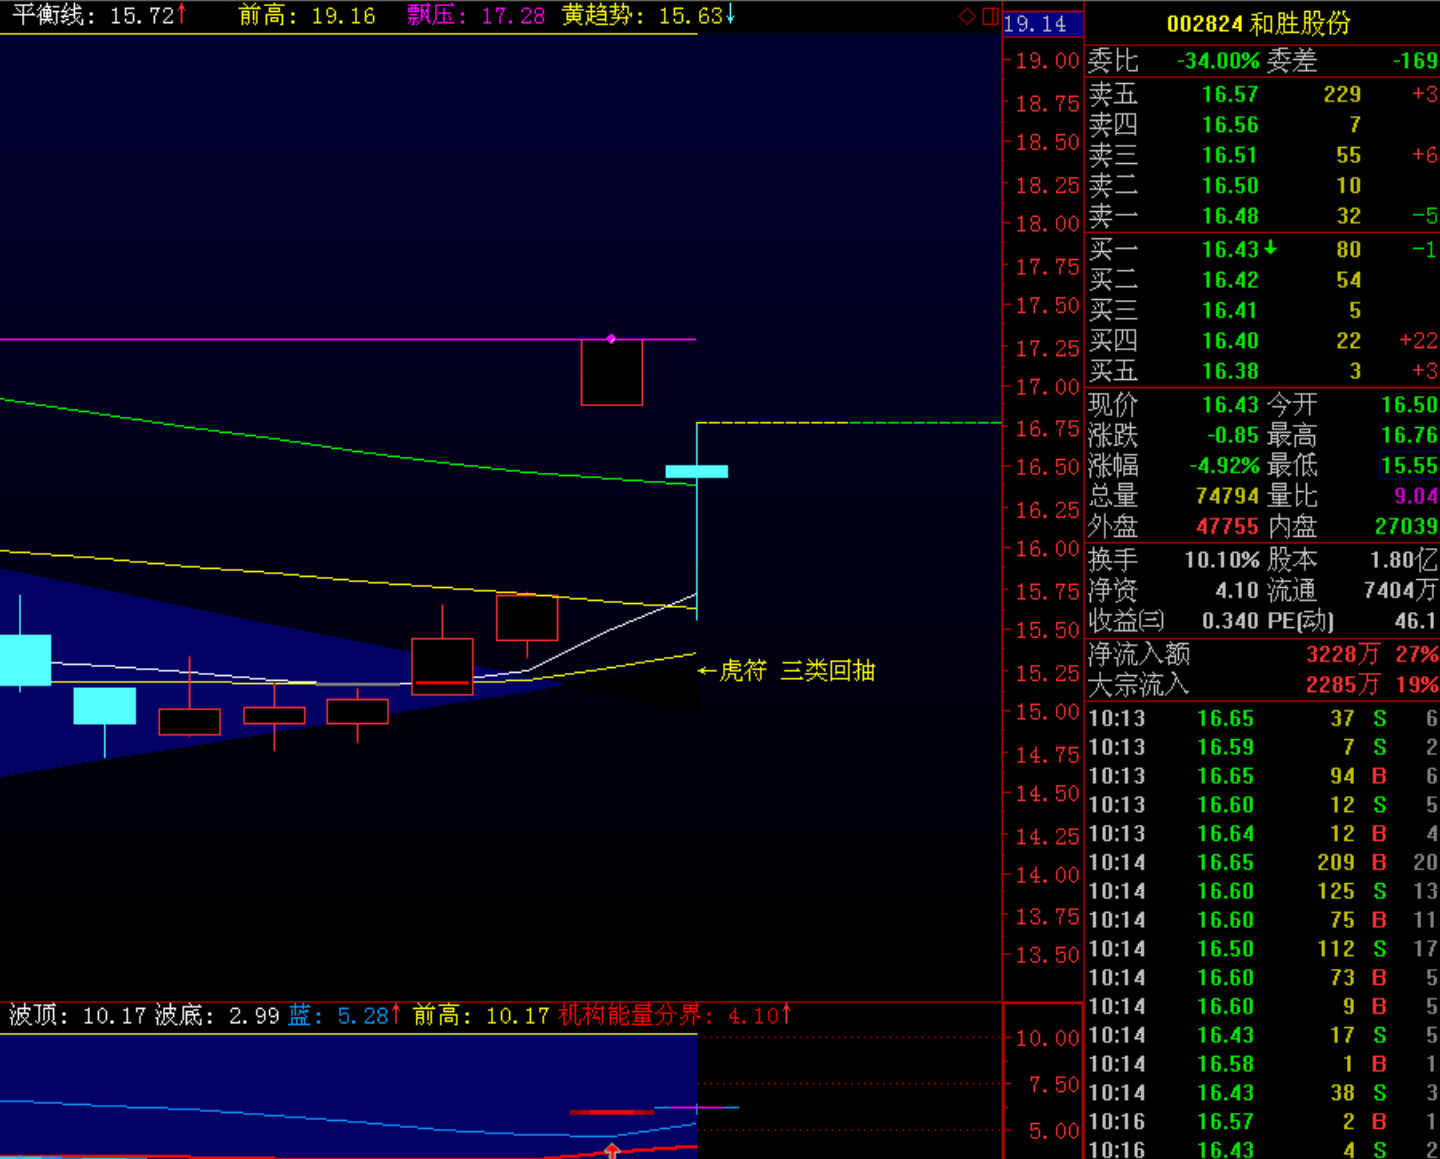Click the red diamond icon above the chart
The width and height of the screenshot is (1440, 1159).
[967, 16]
